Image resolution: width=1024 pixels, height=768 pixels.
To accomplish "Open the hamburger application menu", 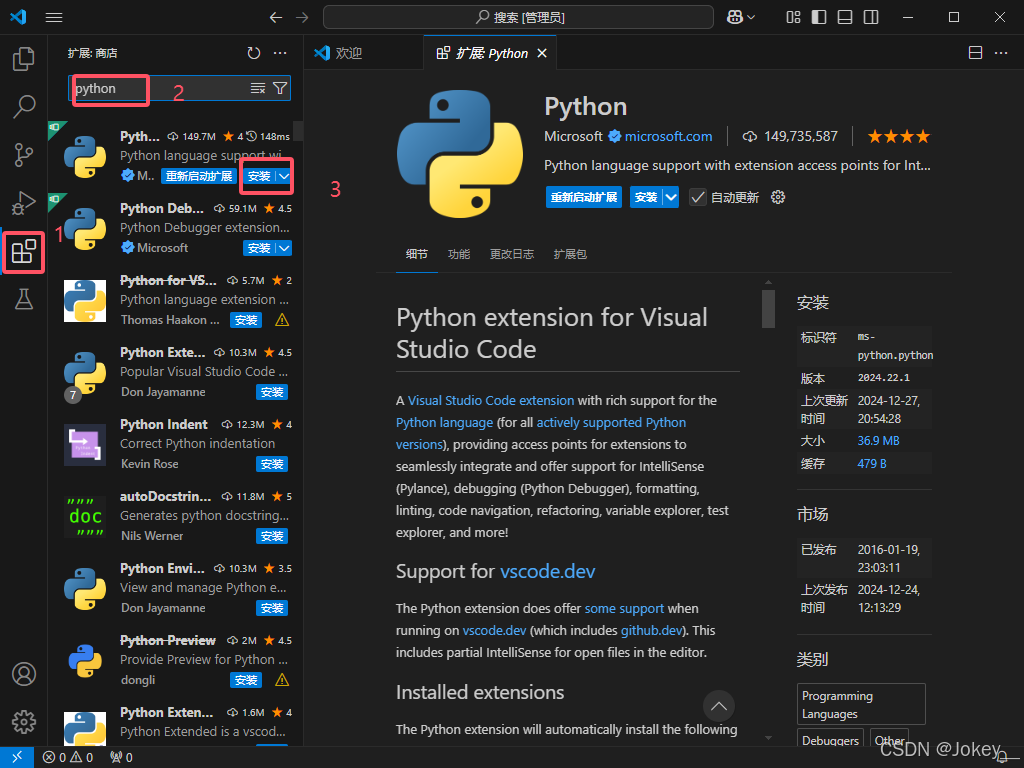I will pyautogui.click(x=54, y=18).
